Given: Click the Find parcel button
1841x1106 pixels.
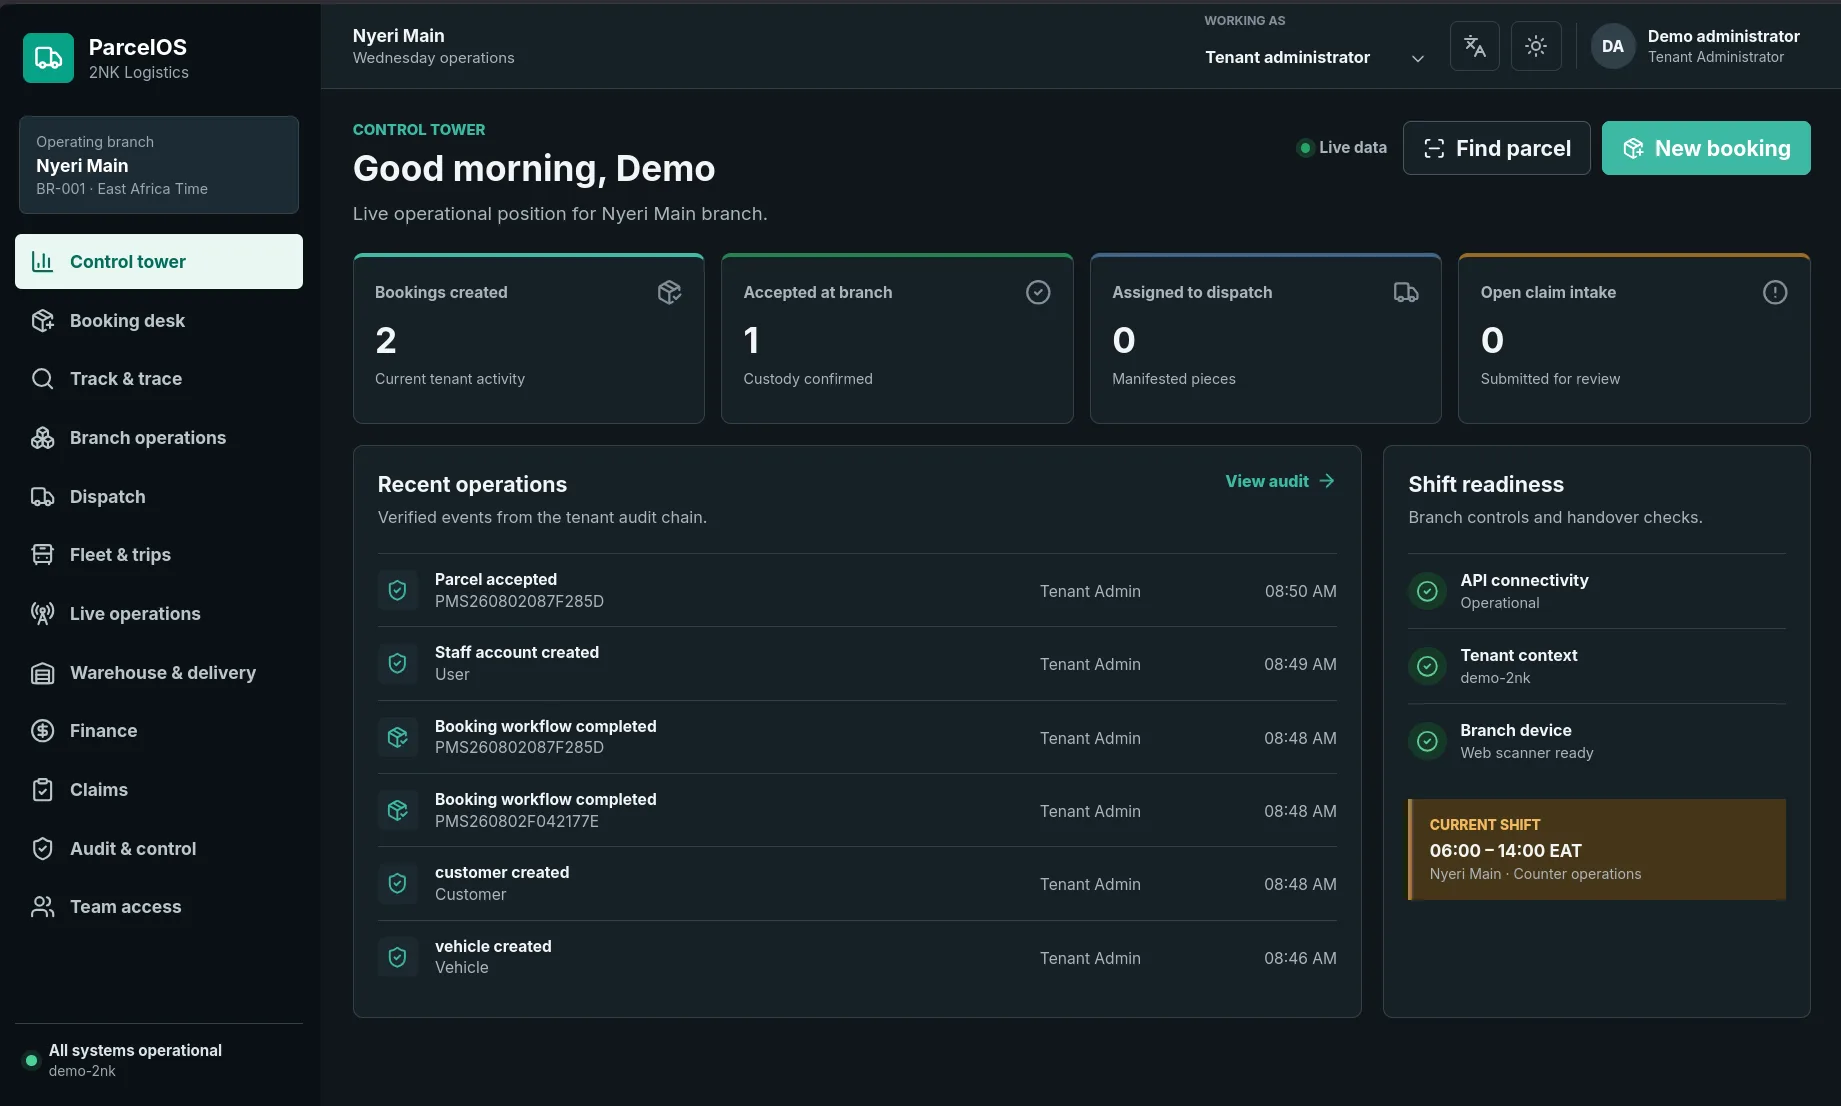Looking at the screenshot, I should 1497,148.
